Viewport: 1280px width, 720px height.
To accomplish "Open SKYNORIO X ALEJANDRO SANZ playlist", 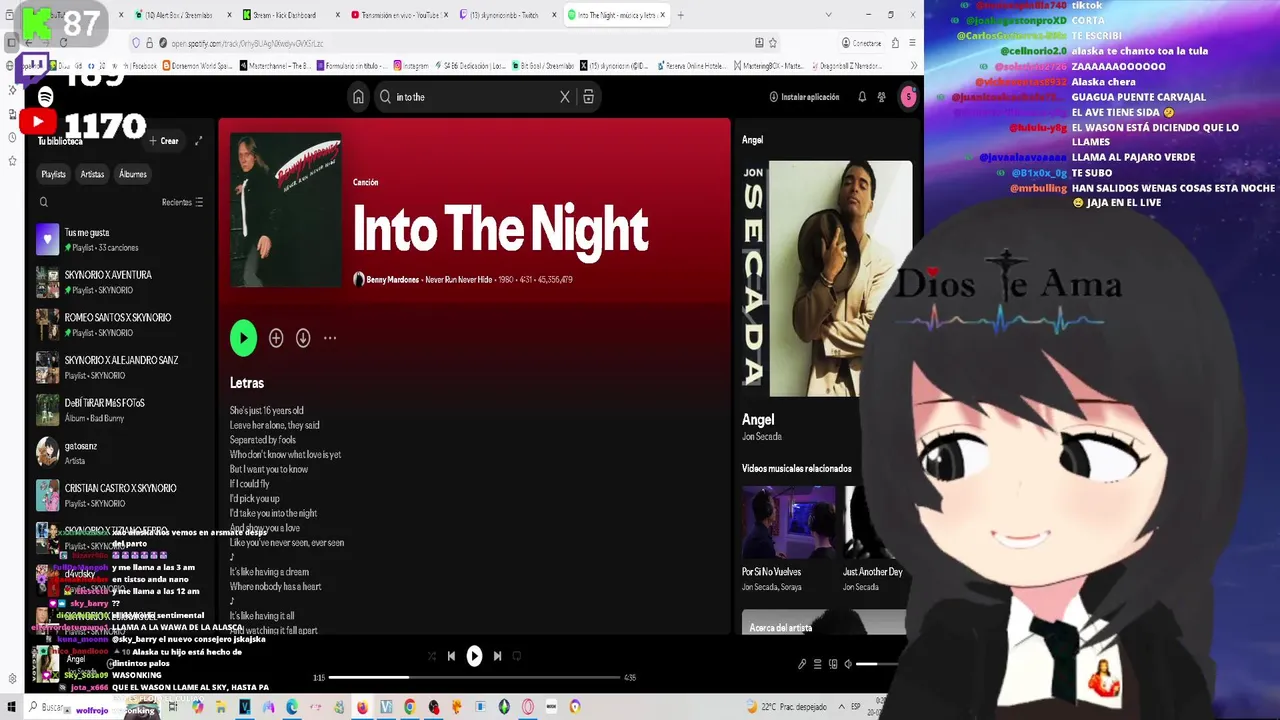I will point(120,368).
